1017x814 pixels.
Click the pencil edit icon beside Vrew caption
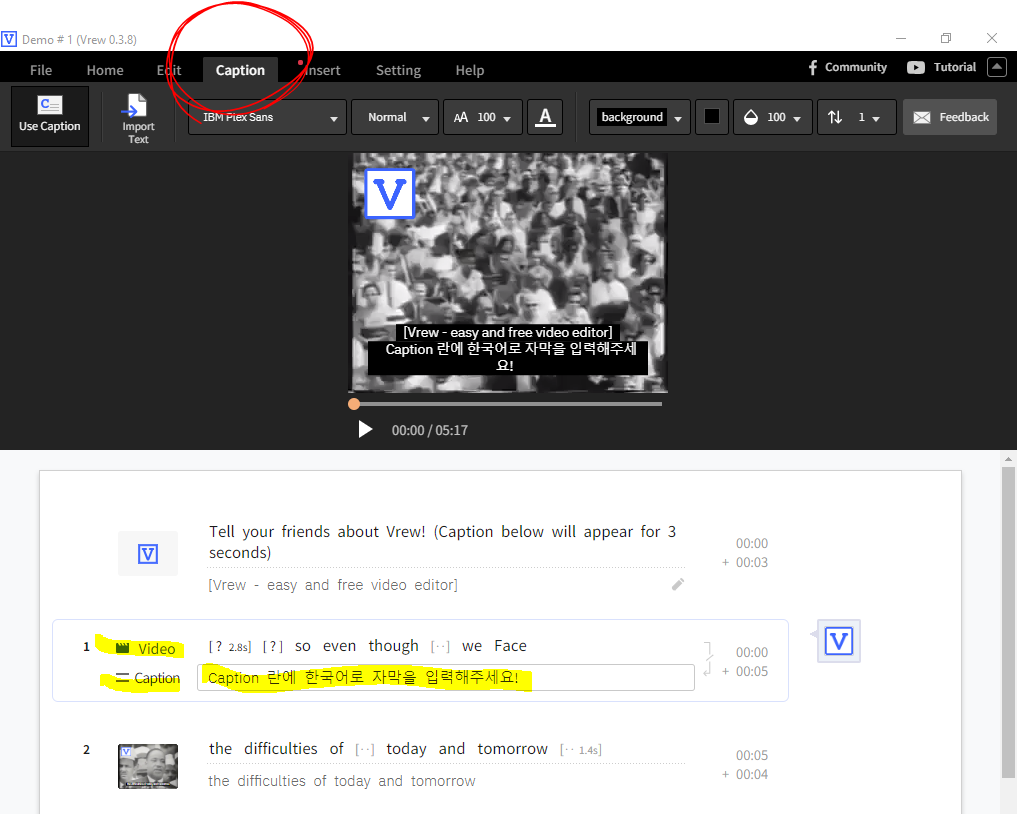(678, 584)
